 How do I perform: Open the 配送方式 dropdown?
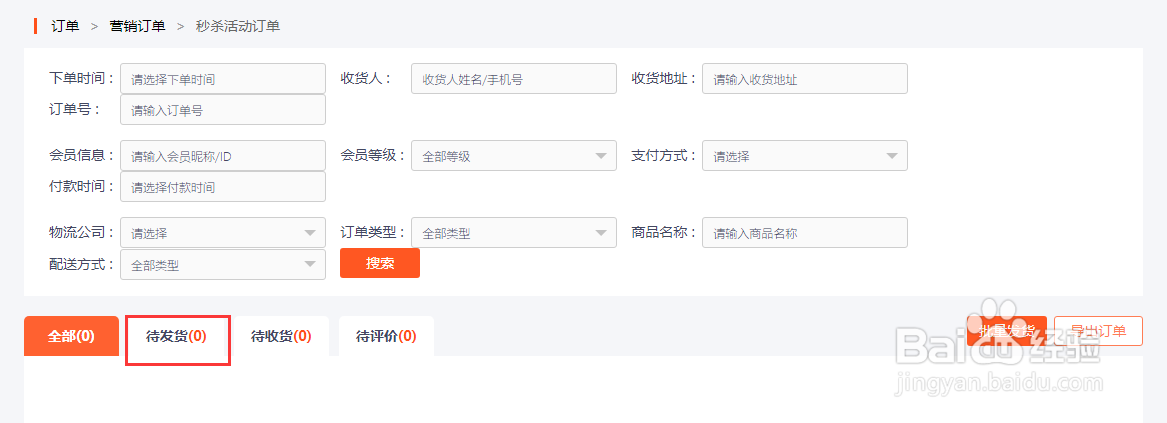click(222, 265)
